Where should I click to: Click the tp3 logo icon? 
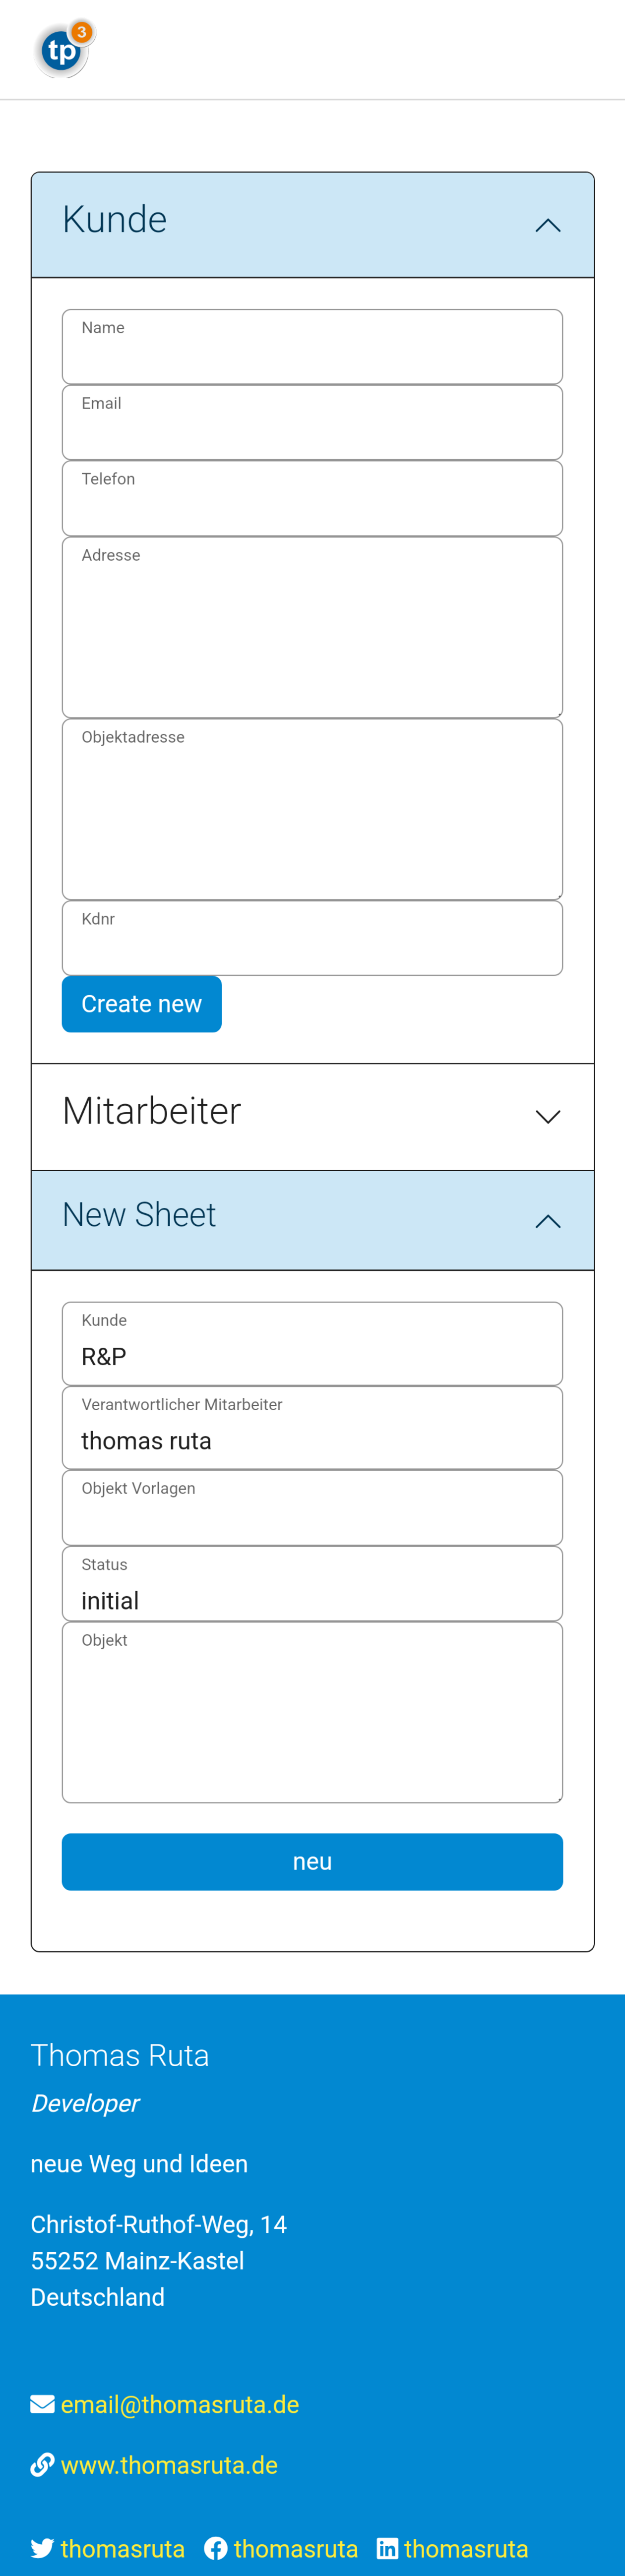pyautogui.click(x=64, y=49)
